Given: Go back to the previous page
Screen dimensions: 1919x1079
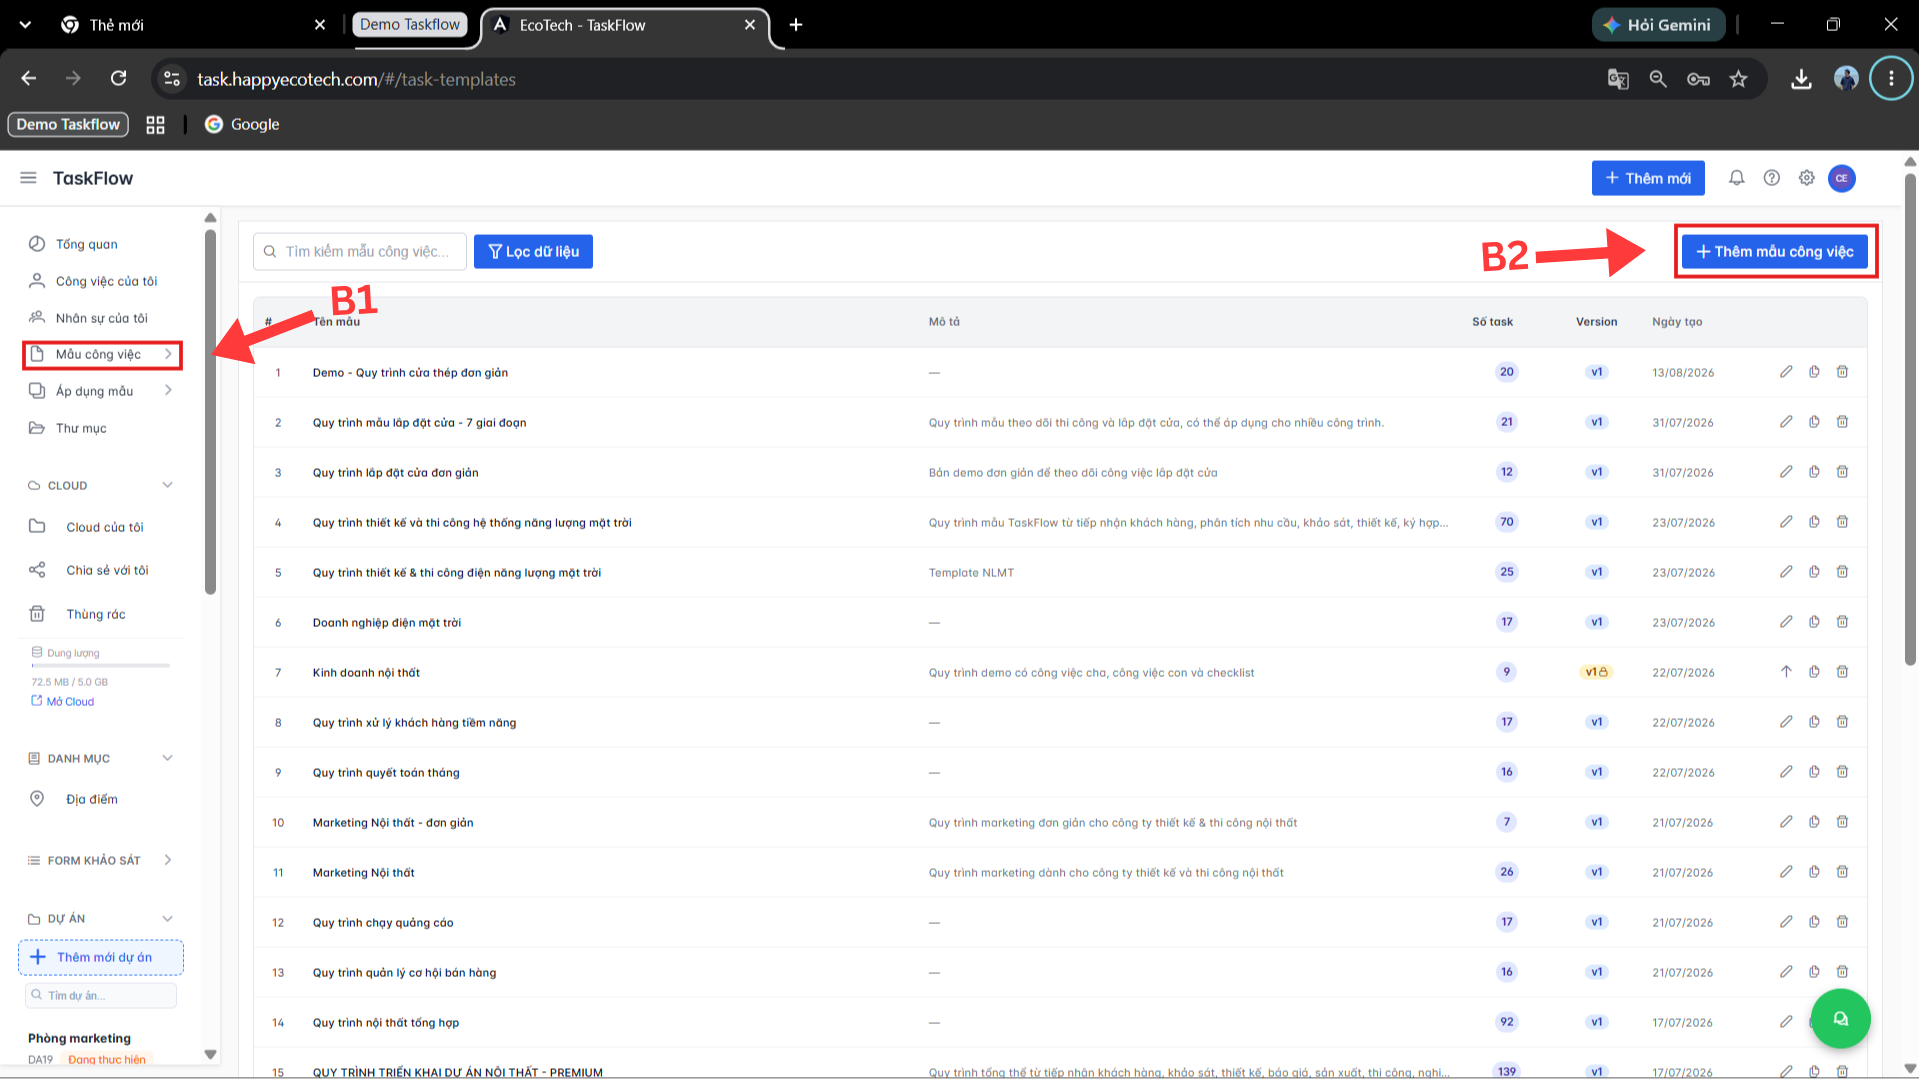Looking at the screenshot, I should click(x=29, y=79).
